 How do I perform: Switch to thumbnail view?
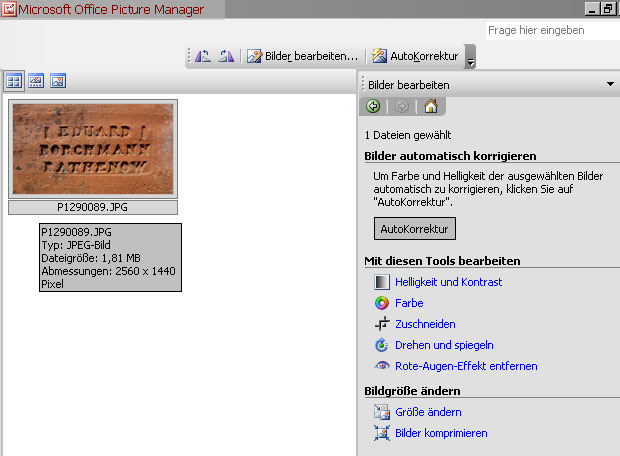coord(14,81)
